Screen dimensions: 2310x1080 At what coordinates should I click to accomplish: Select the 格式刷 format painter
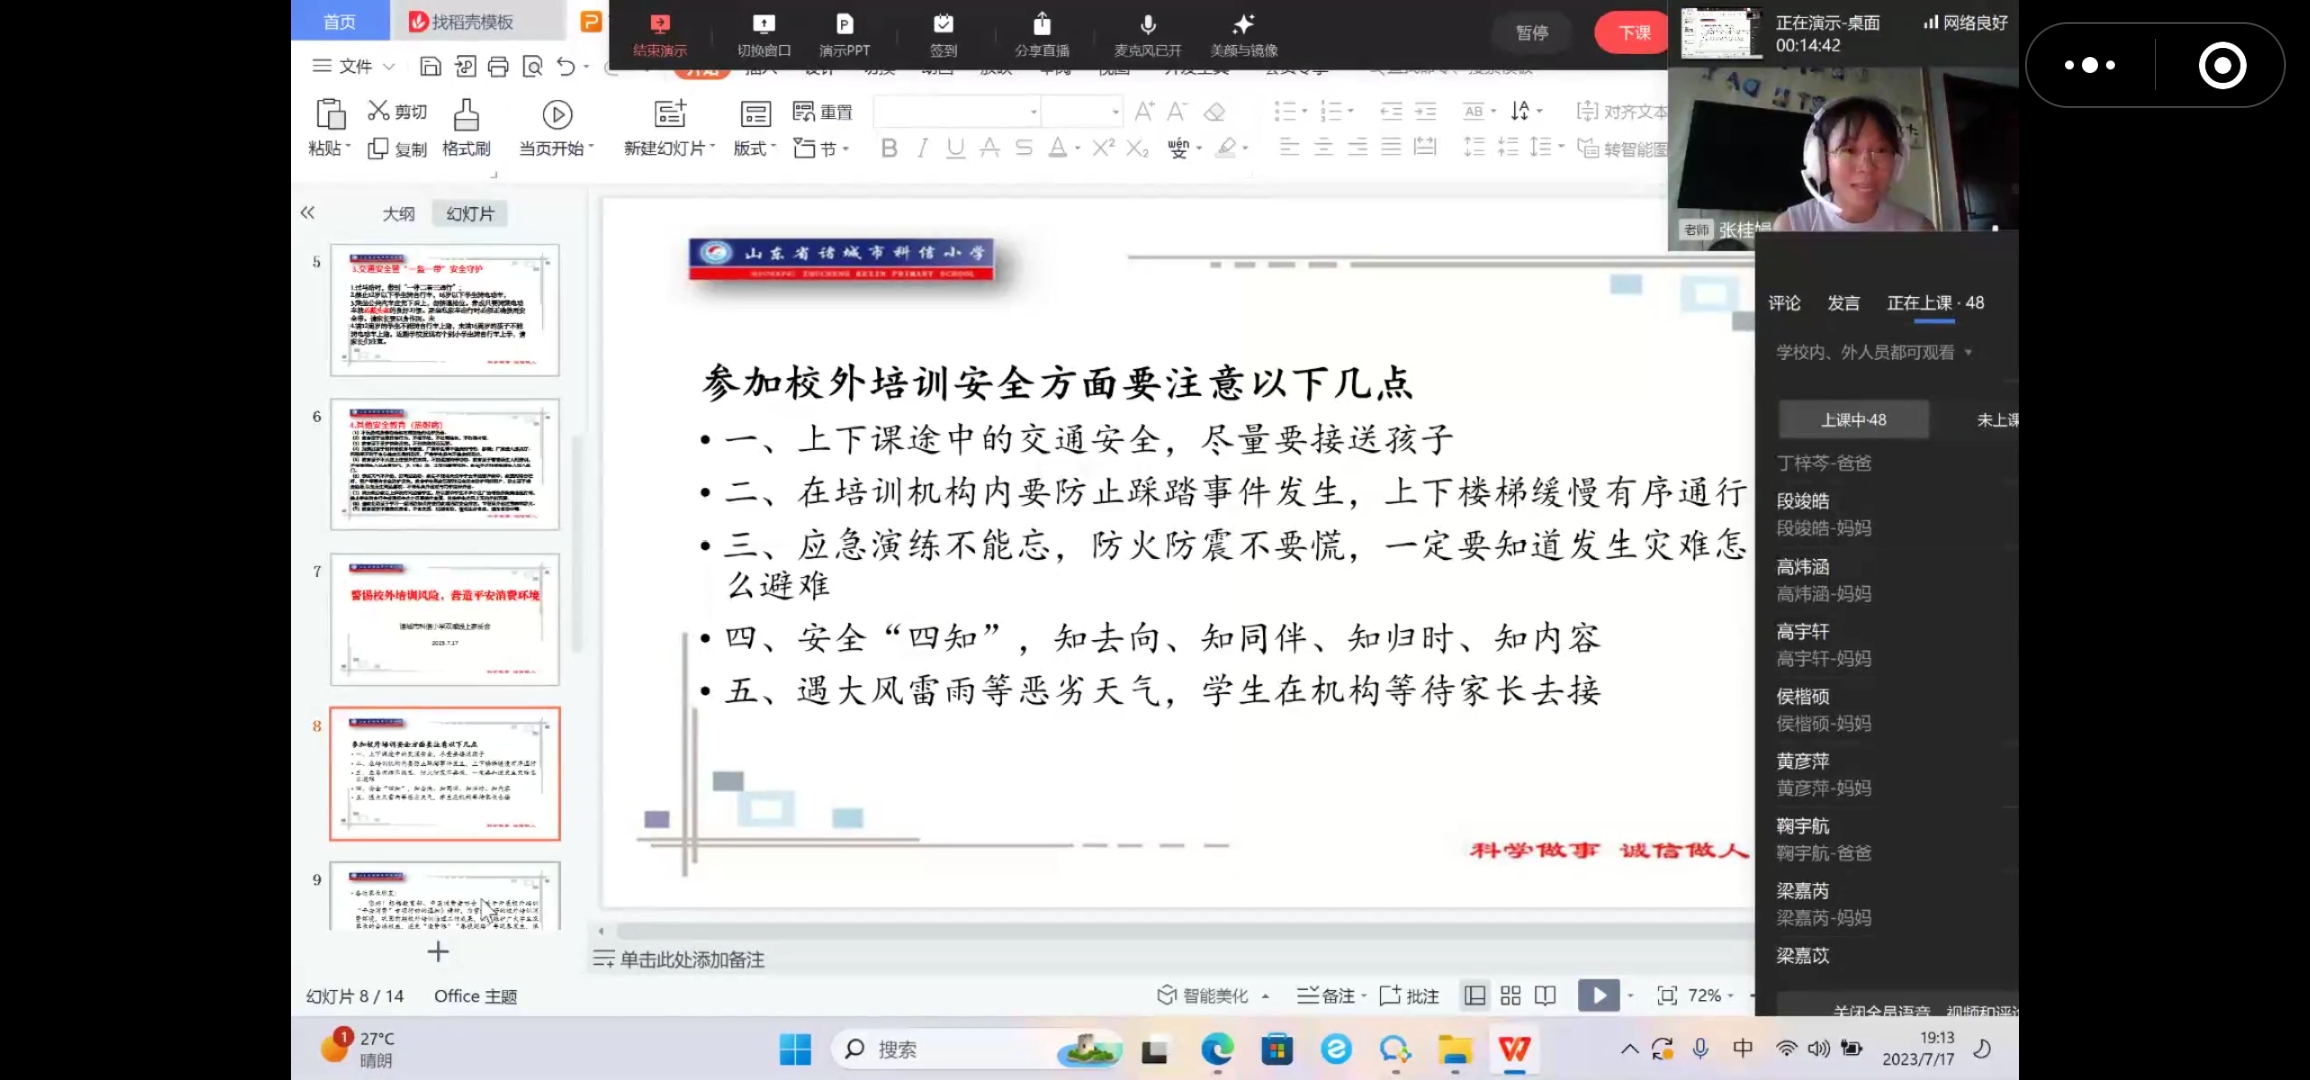[x=466, y=129]
